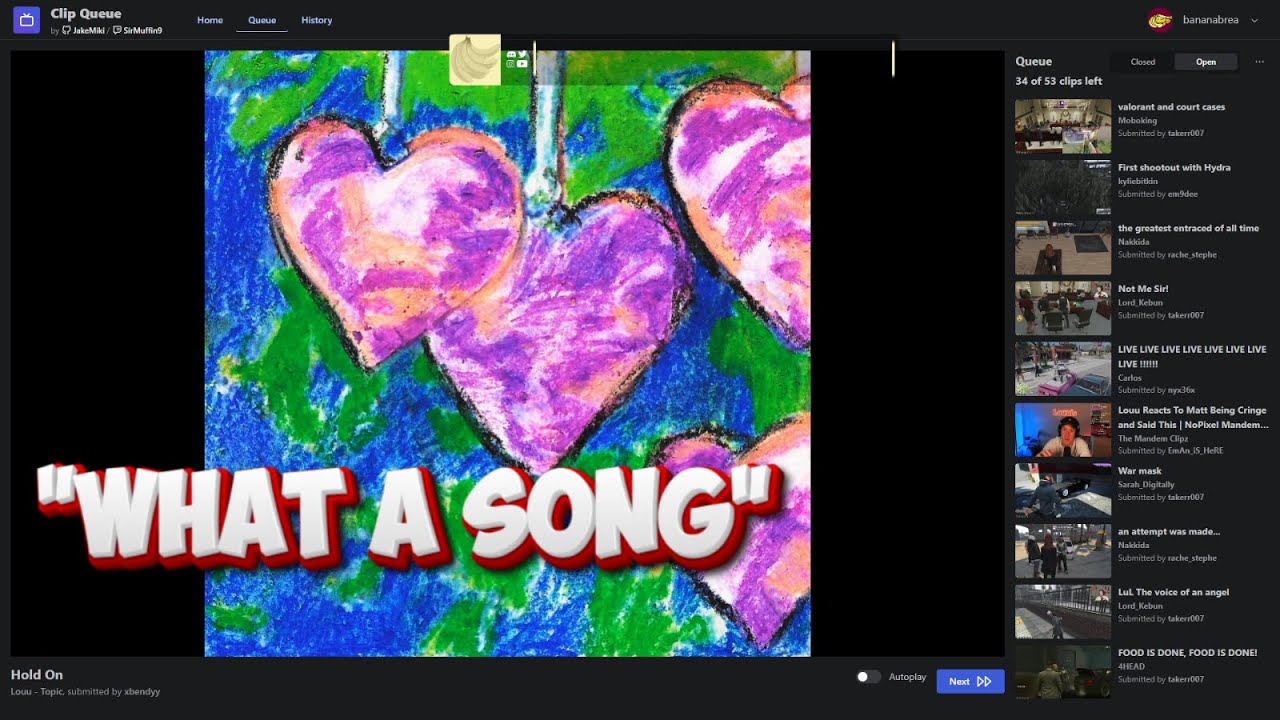Click channel name 4HEAD
The height and width of the screenshot is (720, 1280).
1131,666
